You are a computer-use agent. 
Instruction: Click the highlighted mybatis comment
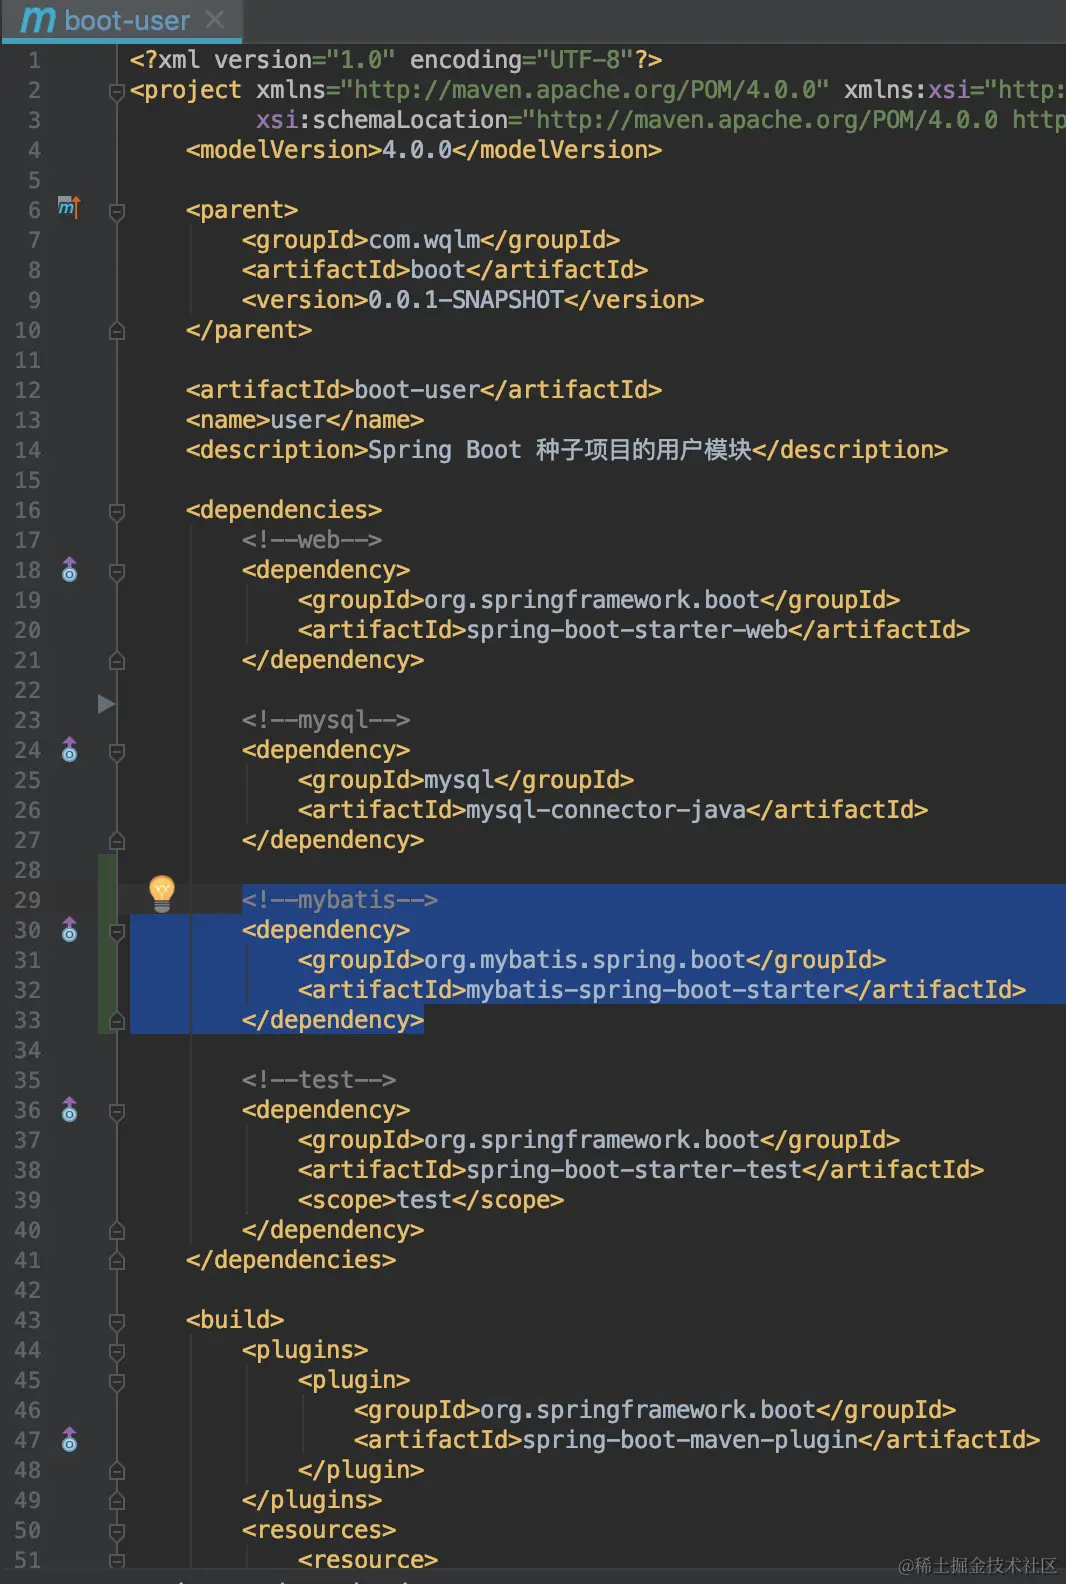click(339, 900)
